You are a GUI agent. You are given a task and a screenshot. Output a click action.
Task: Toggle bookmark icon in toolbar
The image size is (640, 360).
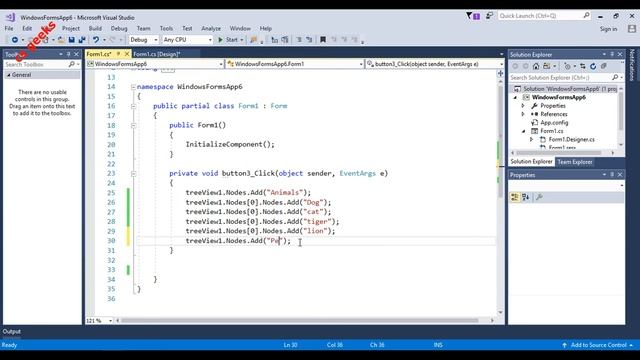(323, 40)
